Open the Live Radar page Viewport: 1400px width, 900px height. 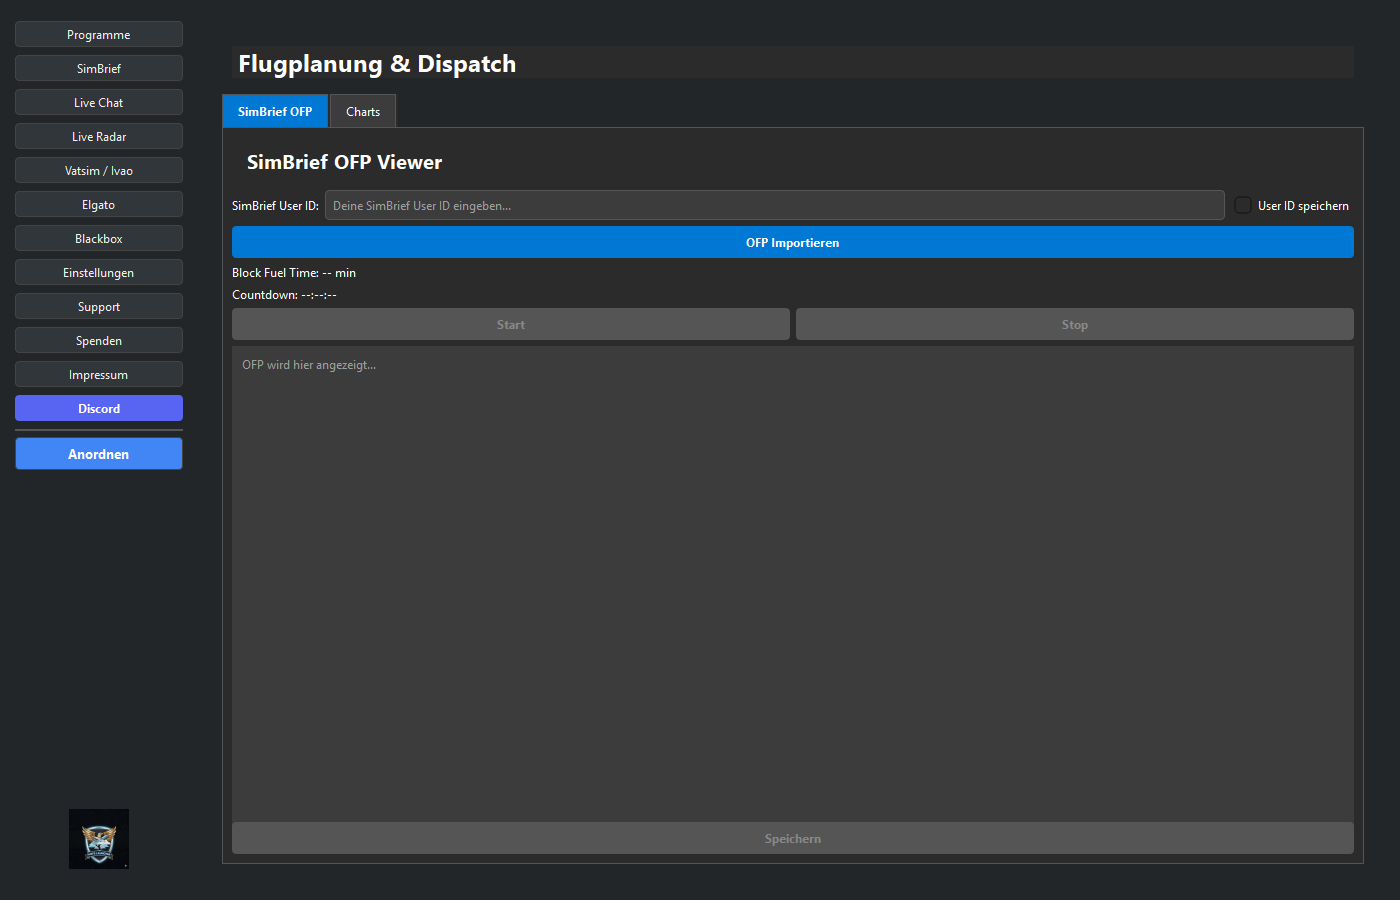point(99,137)
